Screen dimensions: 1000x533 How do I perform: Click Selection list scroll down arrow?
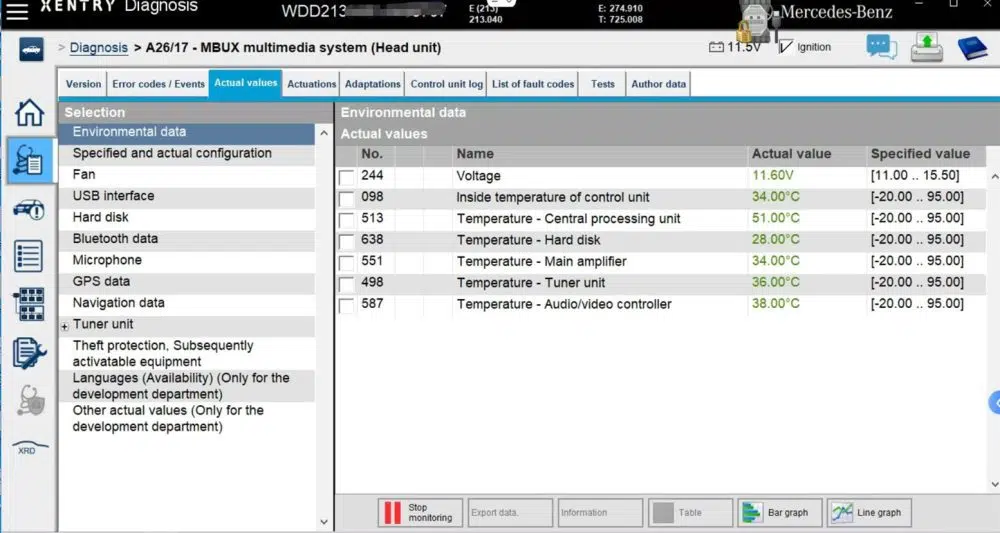tap(324, 522)
